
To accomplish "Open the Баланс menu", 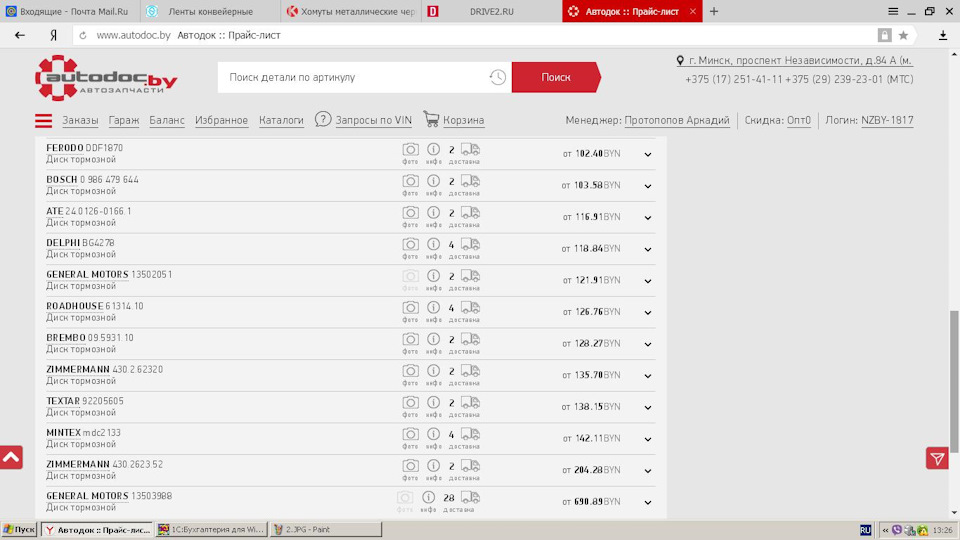I will (x=167, y=120).
